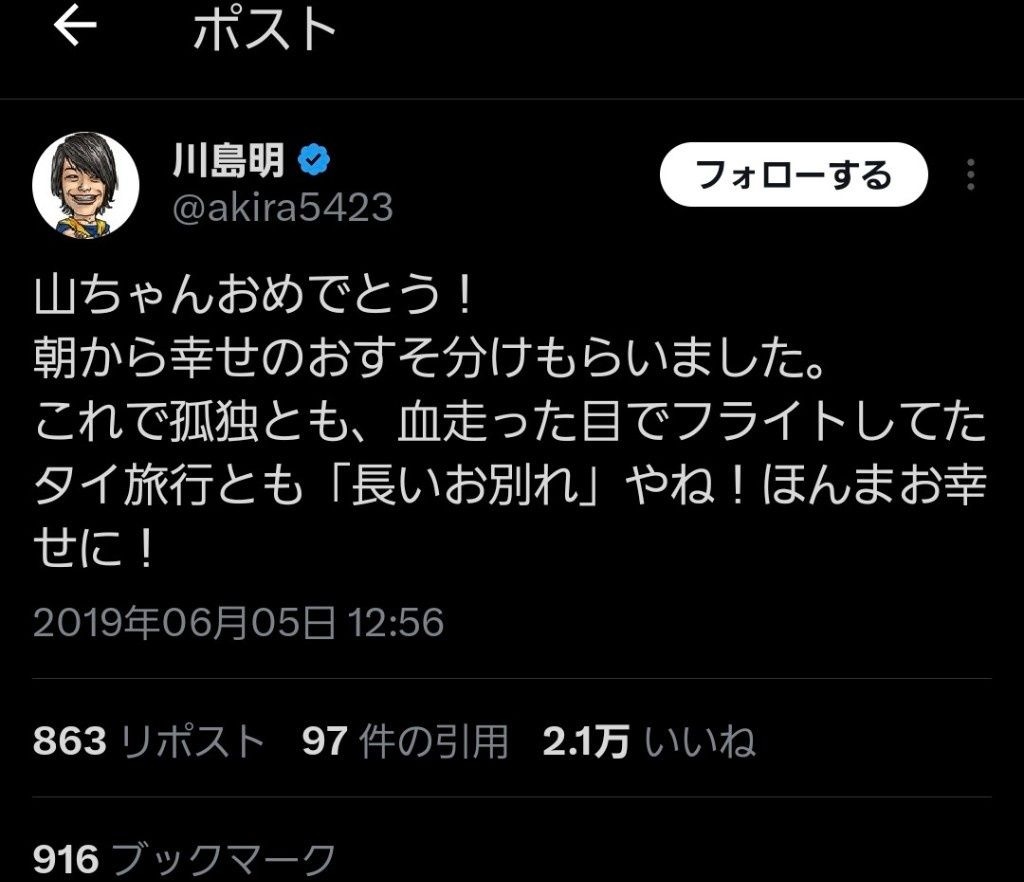Show the 2.1万 いいね likes list

649,741
